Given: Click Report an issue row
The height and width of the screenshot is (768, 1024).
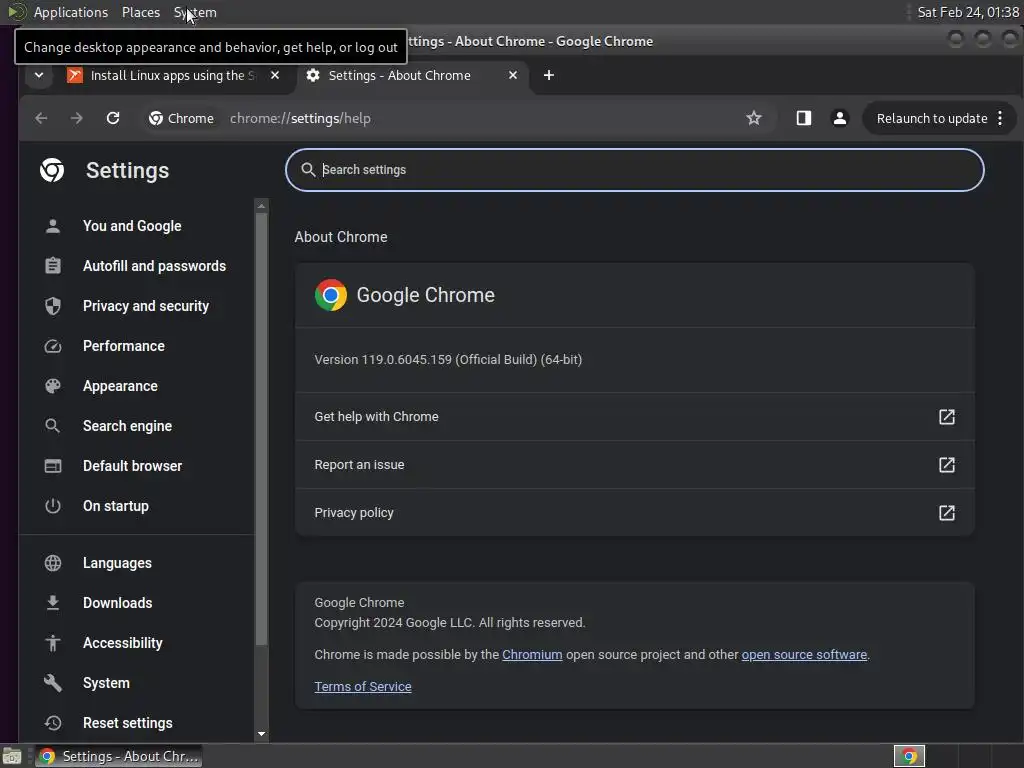Looking at the screenshot, I should 635,464.
